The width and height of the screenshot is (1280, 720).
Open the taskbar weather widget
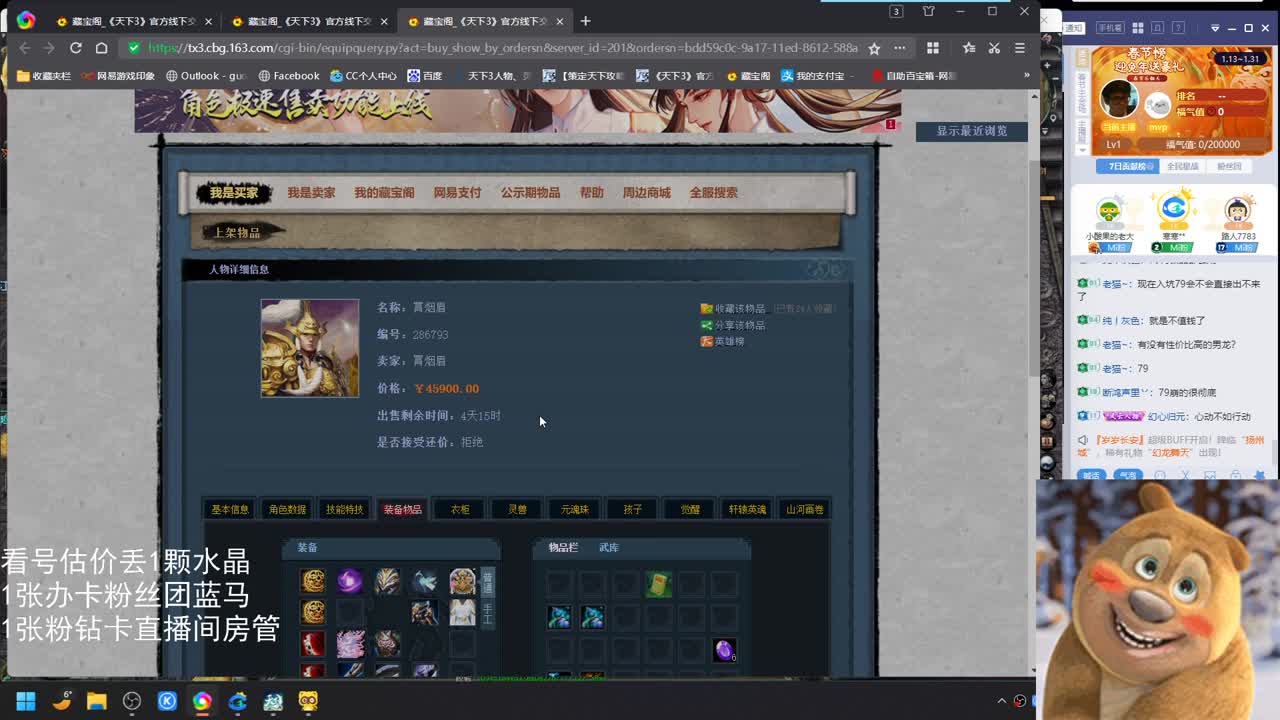pyautogui.click(x=62, y=701)
